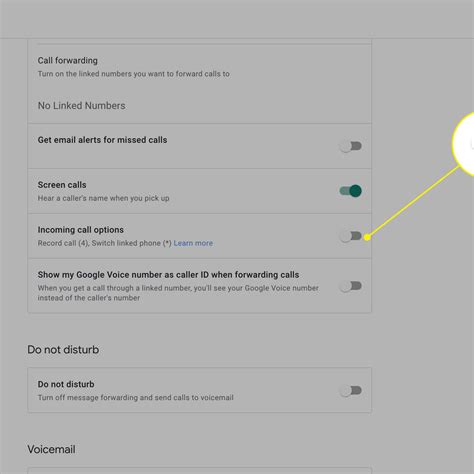Click the Incoming call options label
Image resolution: width=474 pixels, height=474 pixels.
81,230
